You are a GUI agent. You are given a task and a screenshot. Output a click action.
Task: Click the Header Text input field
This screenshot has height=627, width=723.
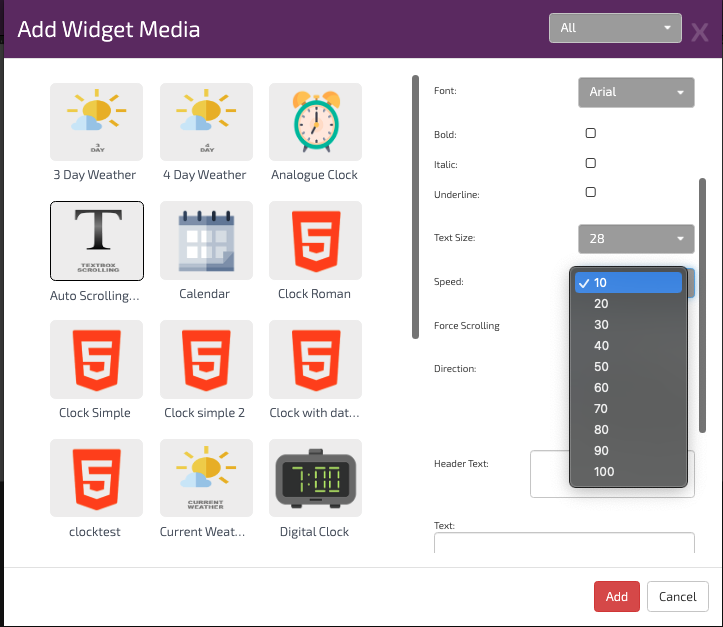[x=549, y=473]
